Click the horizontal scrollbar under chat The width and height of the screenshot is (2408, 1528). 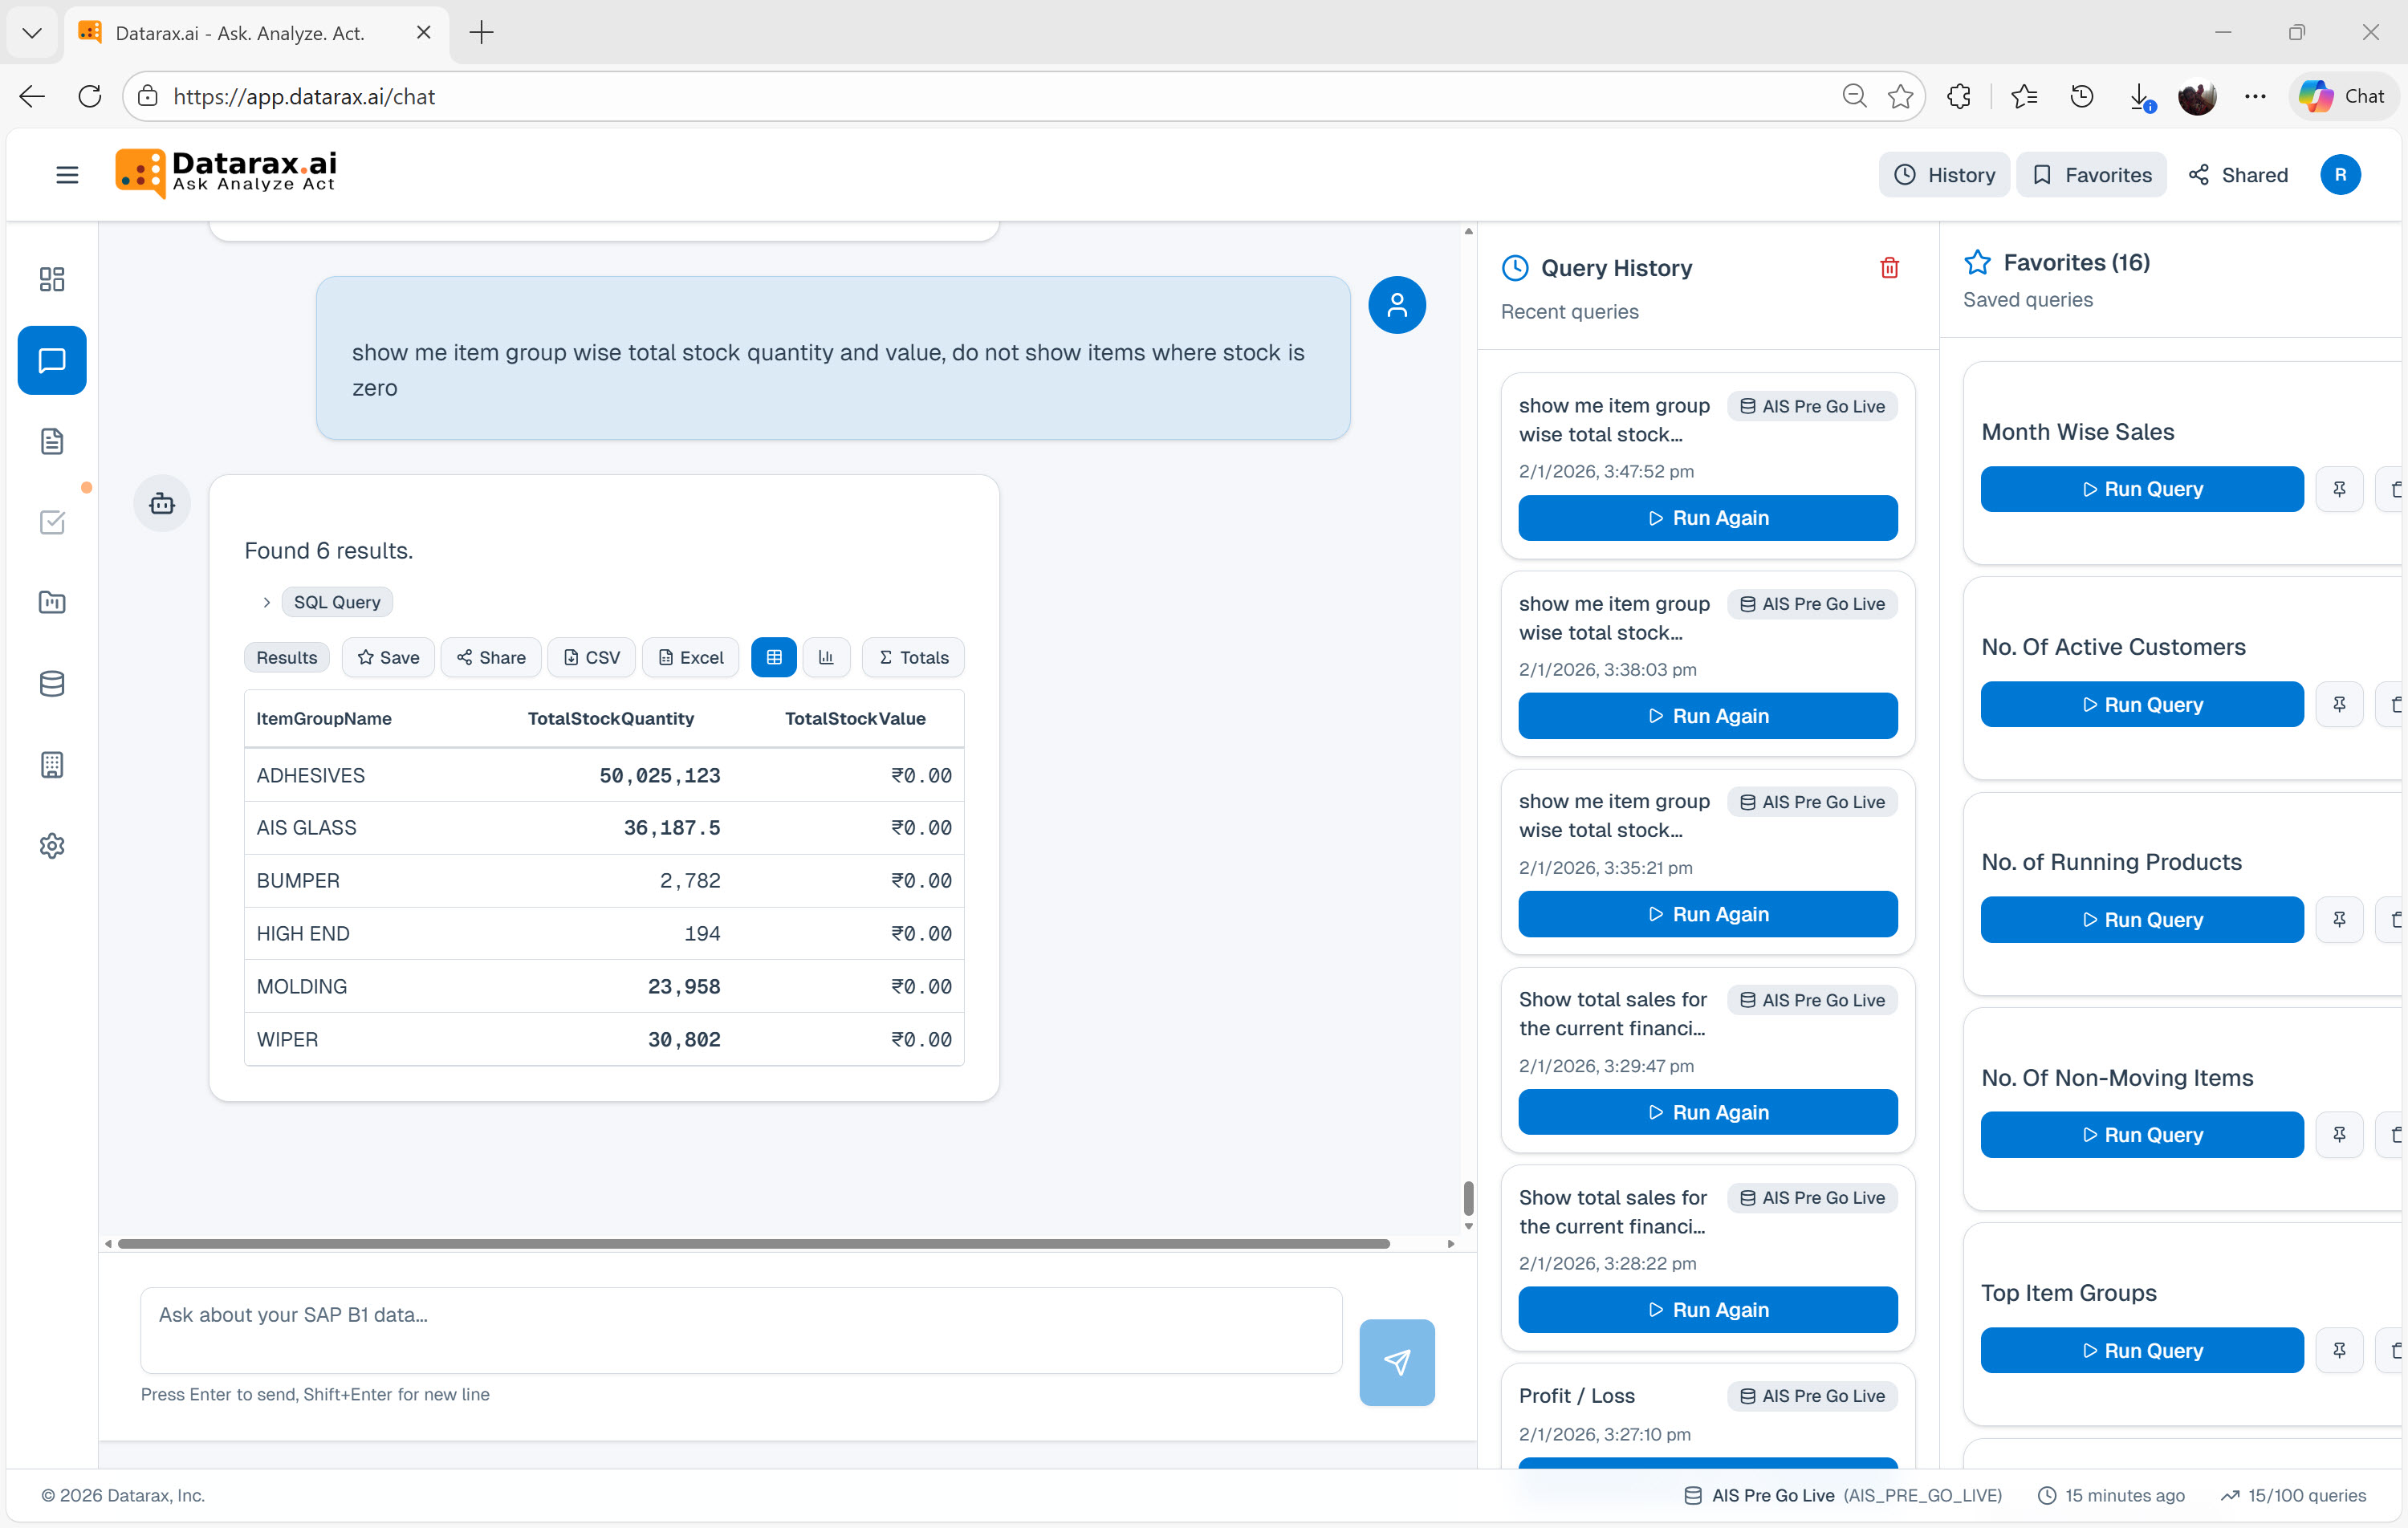753,1244
